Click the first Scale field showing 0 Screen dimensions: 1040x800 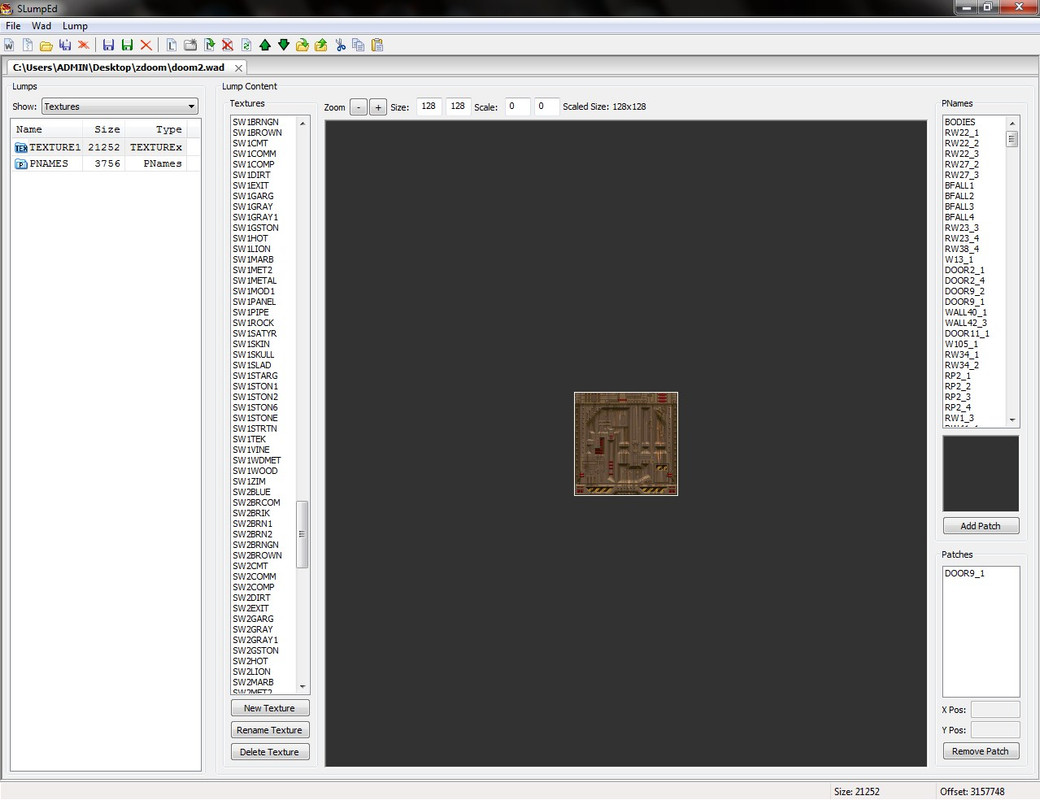(517, 106)
